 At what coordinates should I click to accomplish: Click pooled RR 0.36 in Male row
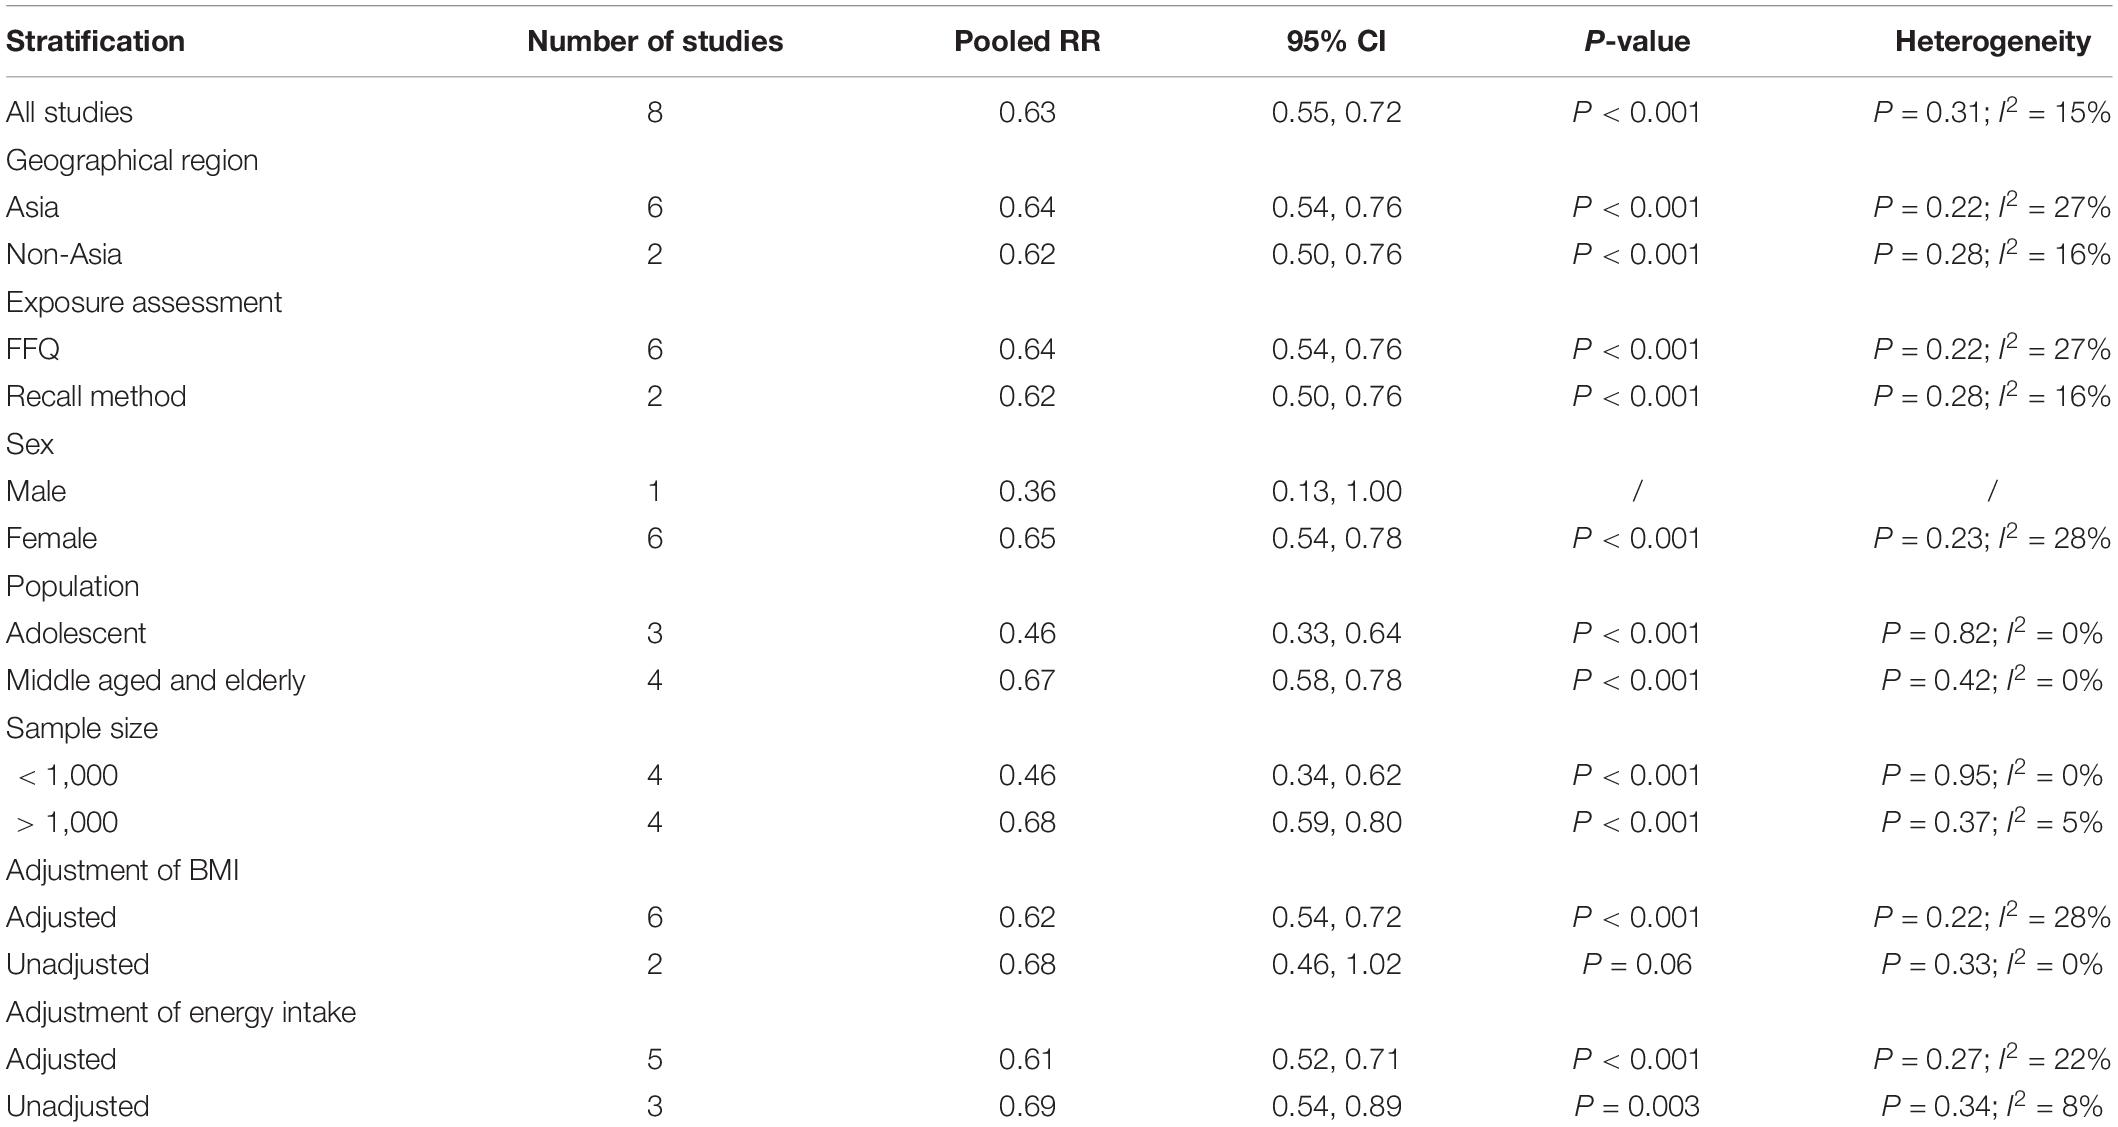(1027, 491)
